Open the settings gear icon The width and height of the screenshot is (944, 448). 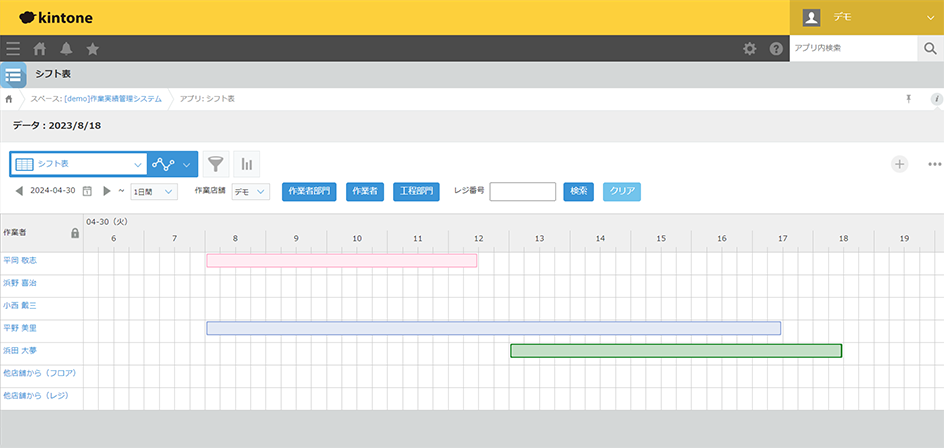pyautogui.click(x=749, y=48)
